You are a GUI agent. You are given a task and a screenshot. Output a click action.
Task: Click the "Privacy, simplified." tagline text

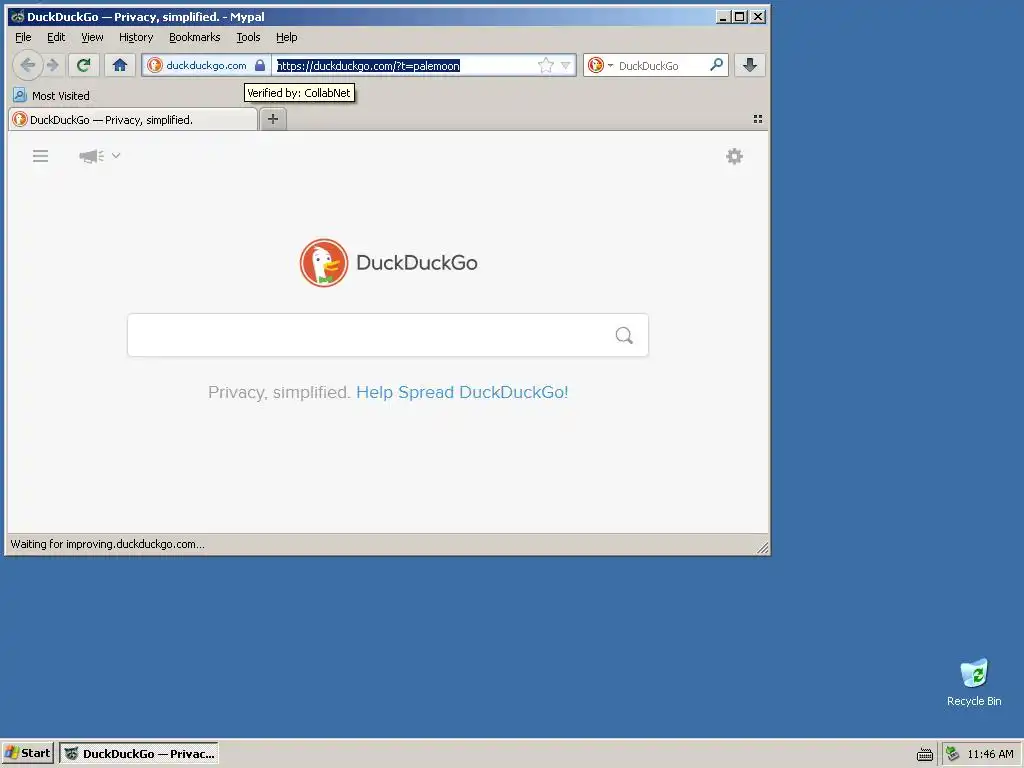[280, 392]
